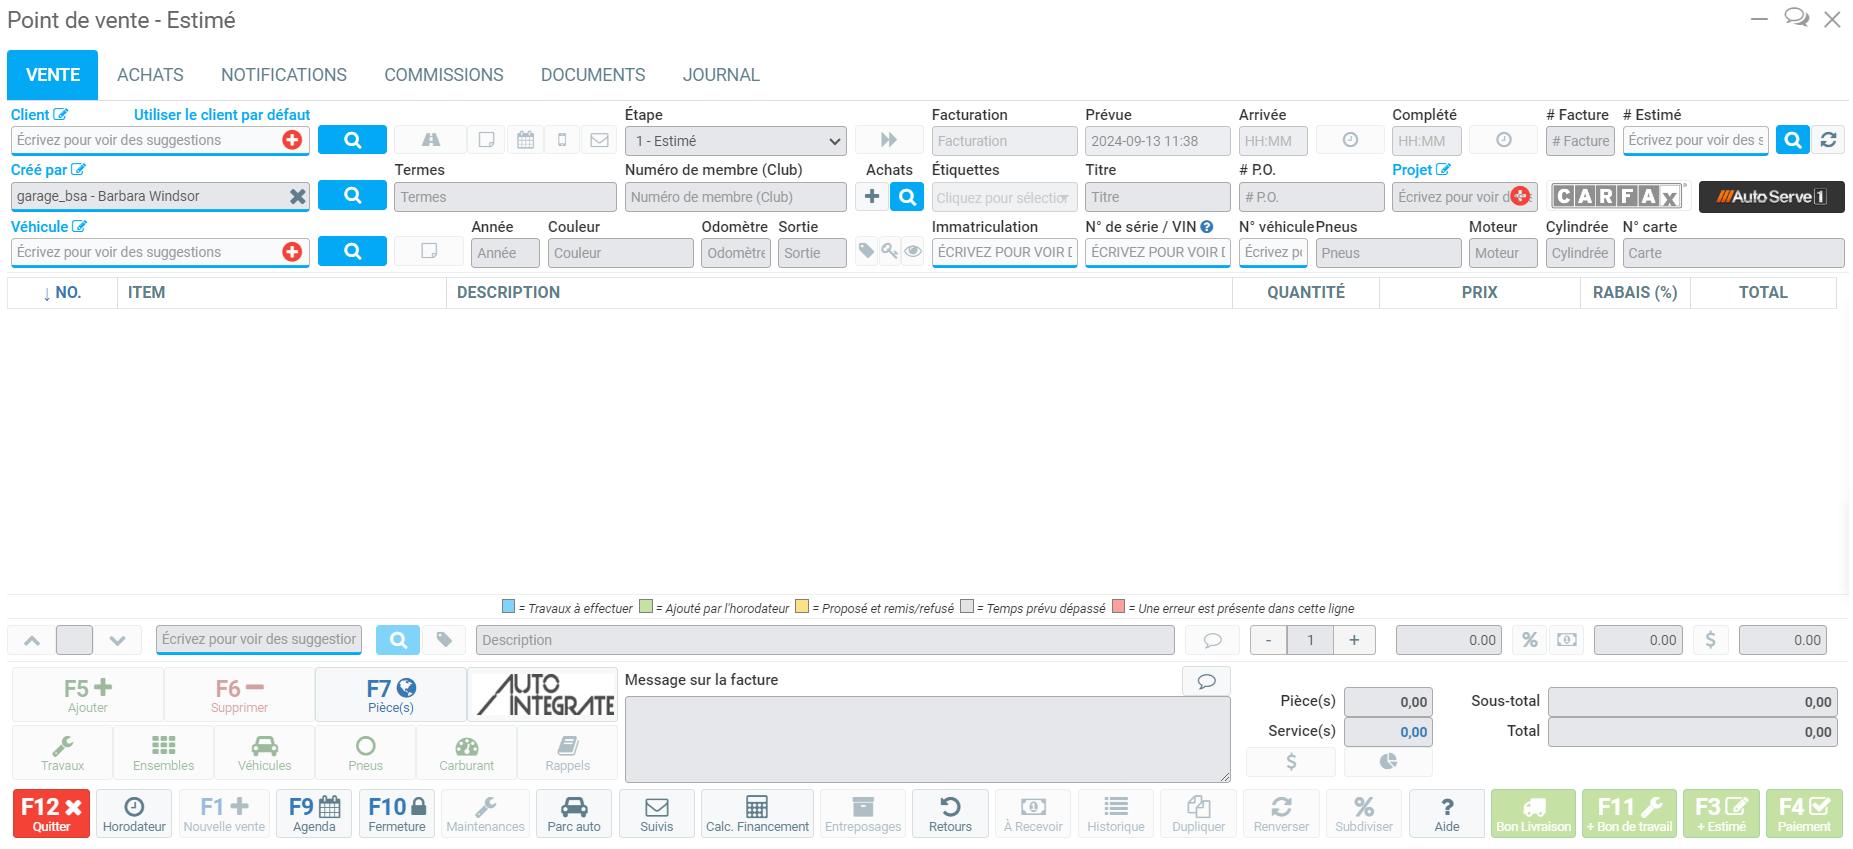Toggle the eye icon near Immatriculation

point(913,252)
